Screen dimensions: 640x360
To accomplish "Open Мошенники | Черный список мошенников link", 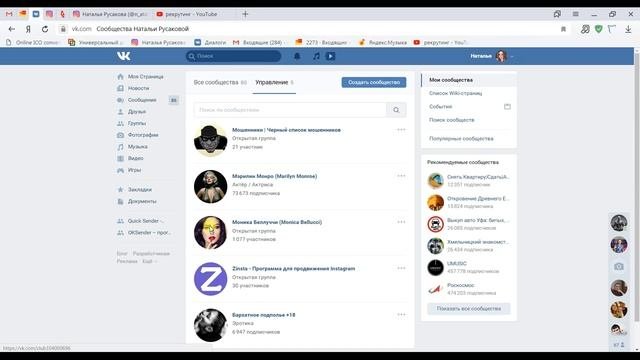I will (x=286, y=130).
